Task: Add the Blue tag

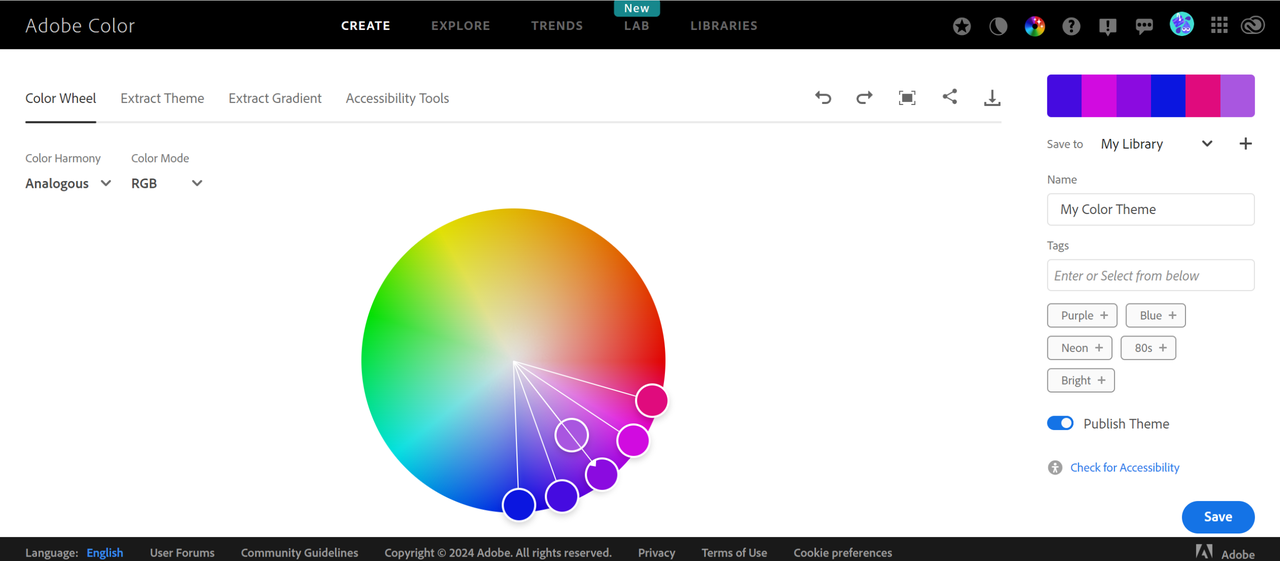Action: click(x=1156, y=315)
